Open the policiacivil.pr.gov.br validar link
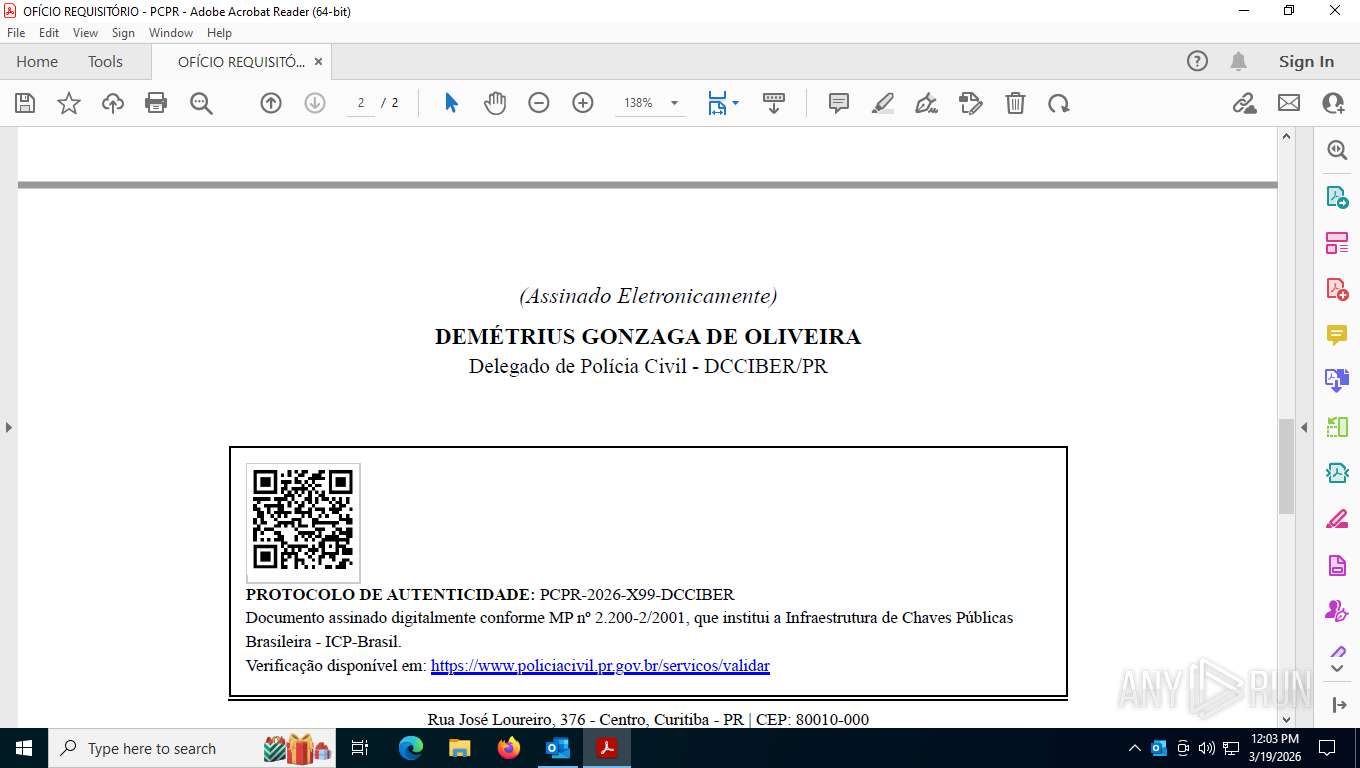 600,665
